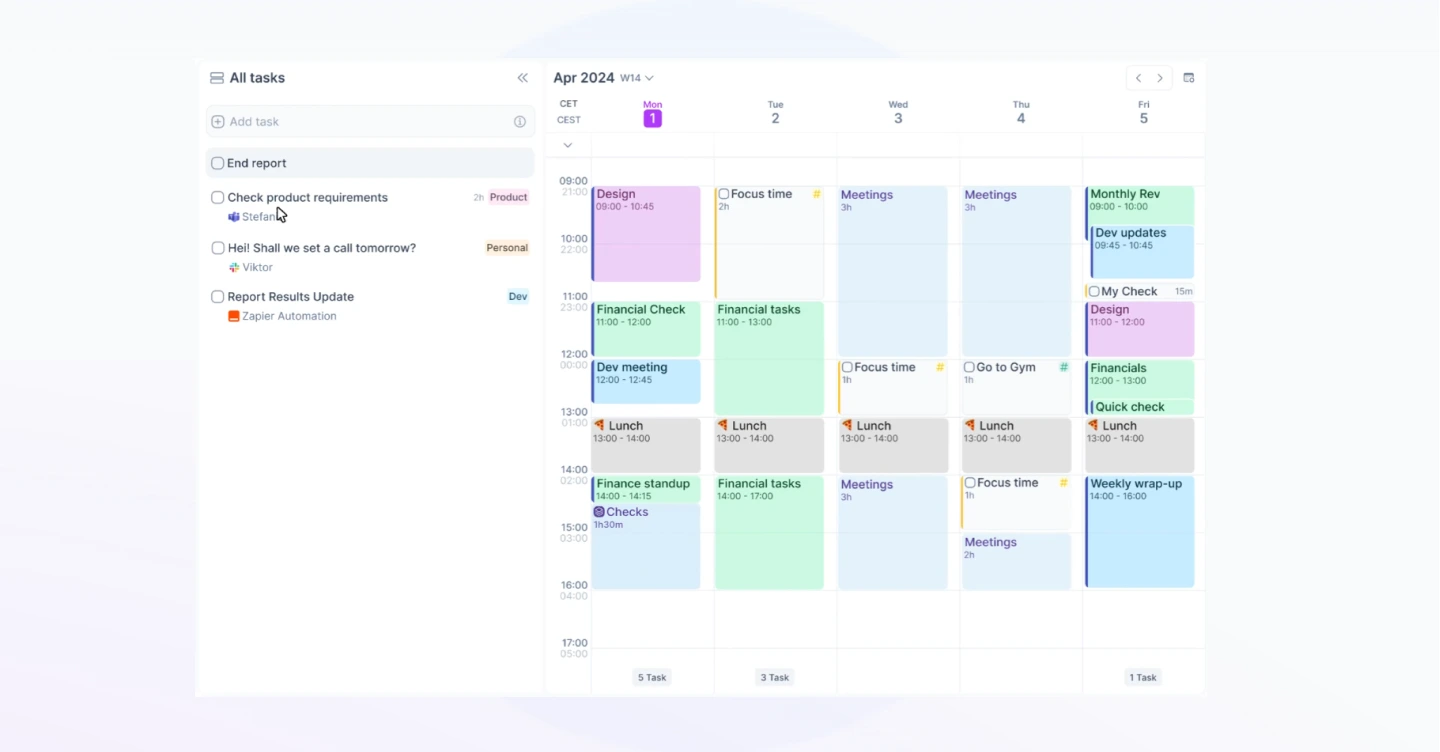Open Thursday 2h Meetings block

[1016, 561]
